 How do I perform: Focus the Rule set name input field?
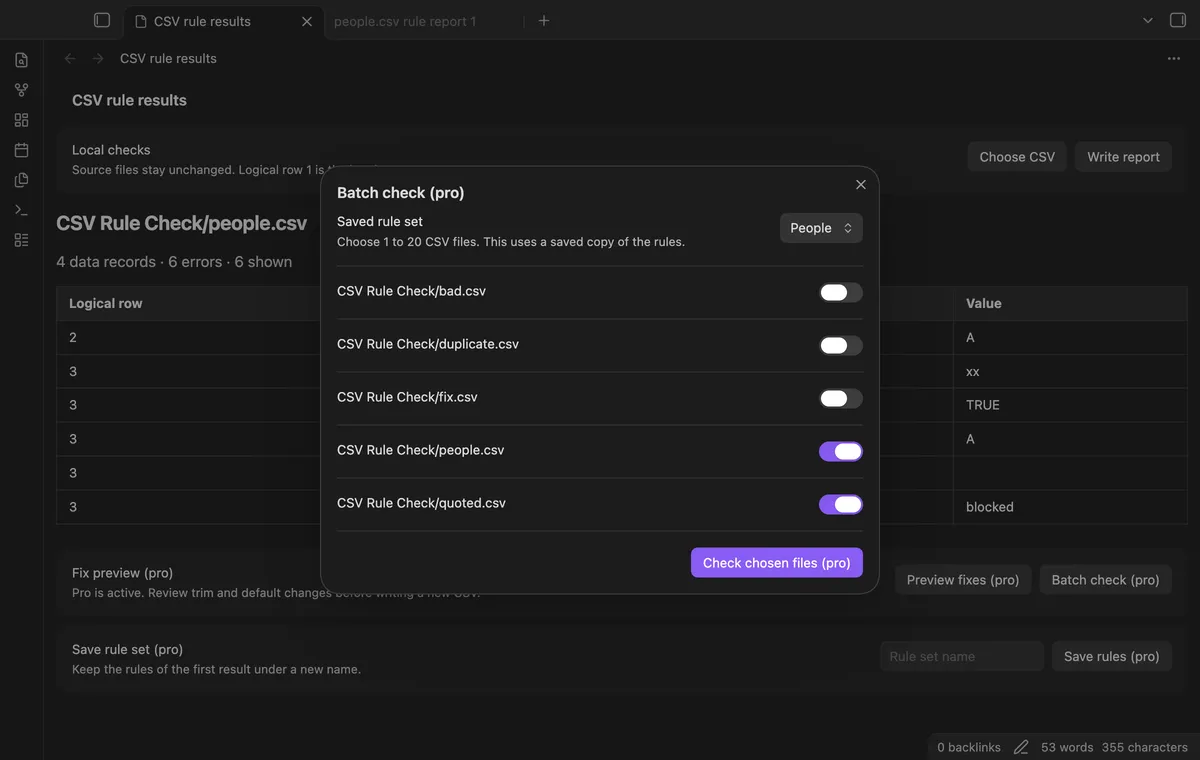(x=962, y=656)
